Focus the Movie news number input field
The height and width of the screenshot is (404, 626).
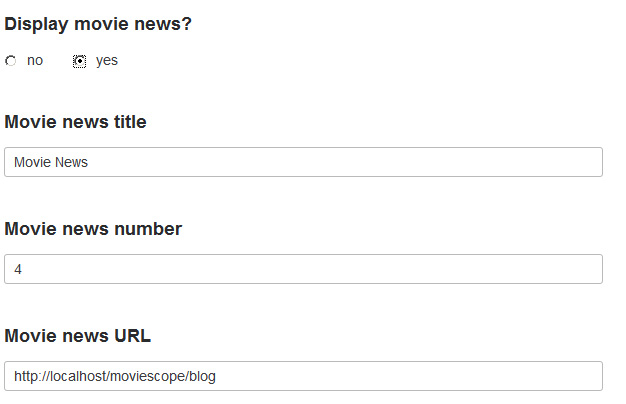303,269
